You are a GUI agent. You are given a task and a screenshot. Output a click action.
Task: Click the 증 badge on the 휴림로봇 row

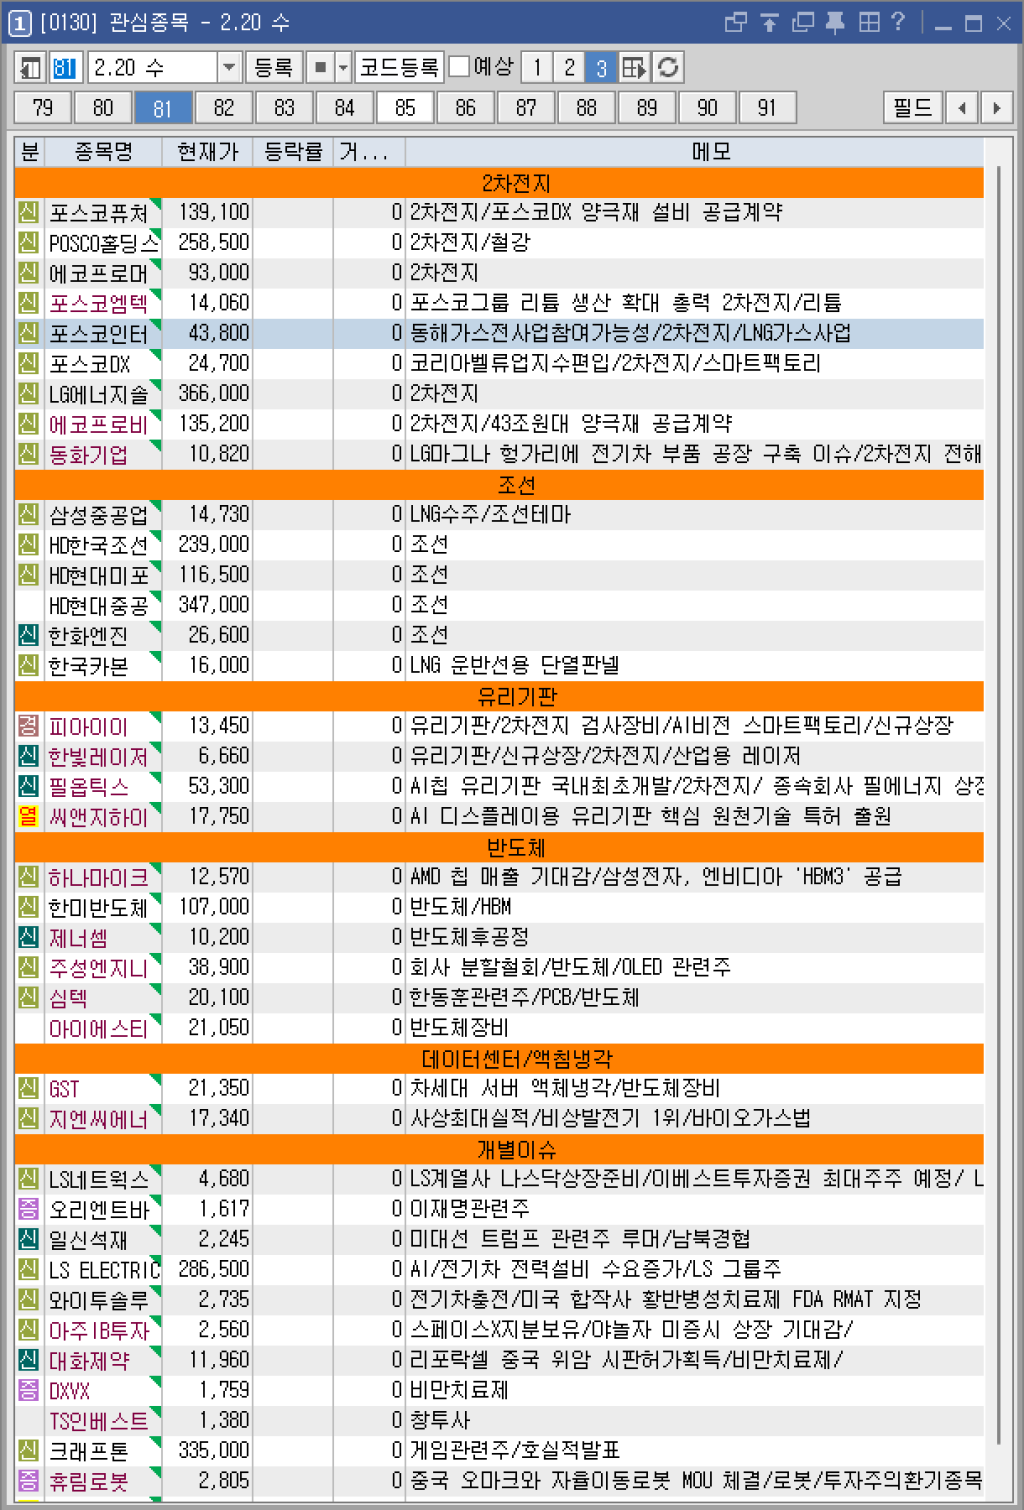pyautogui.click(x=29, y=1480)
